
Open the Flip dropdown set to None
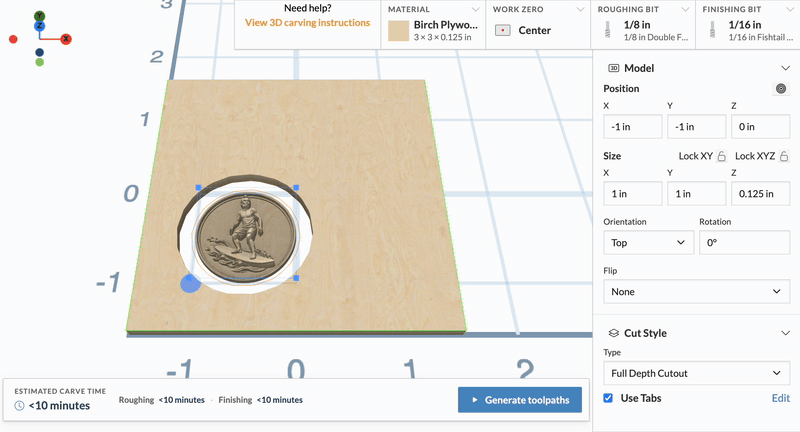[x=696, y=292]
